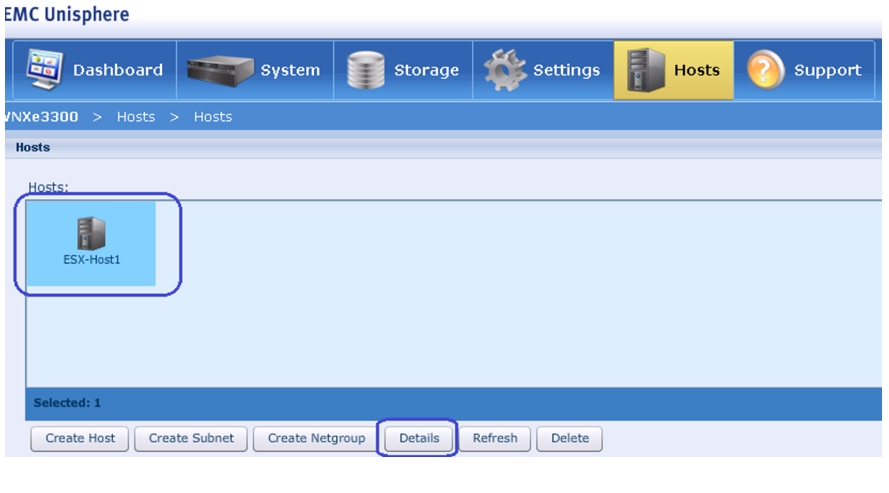Open the Dashboard tab label
889x493 pixels.
pyautogui.click(x=118, y=70)
